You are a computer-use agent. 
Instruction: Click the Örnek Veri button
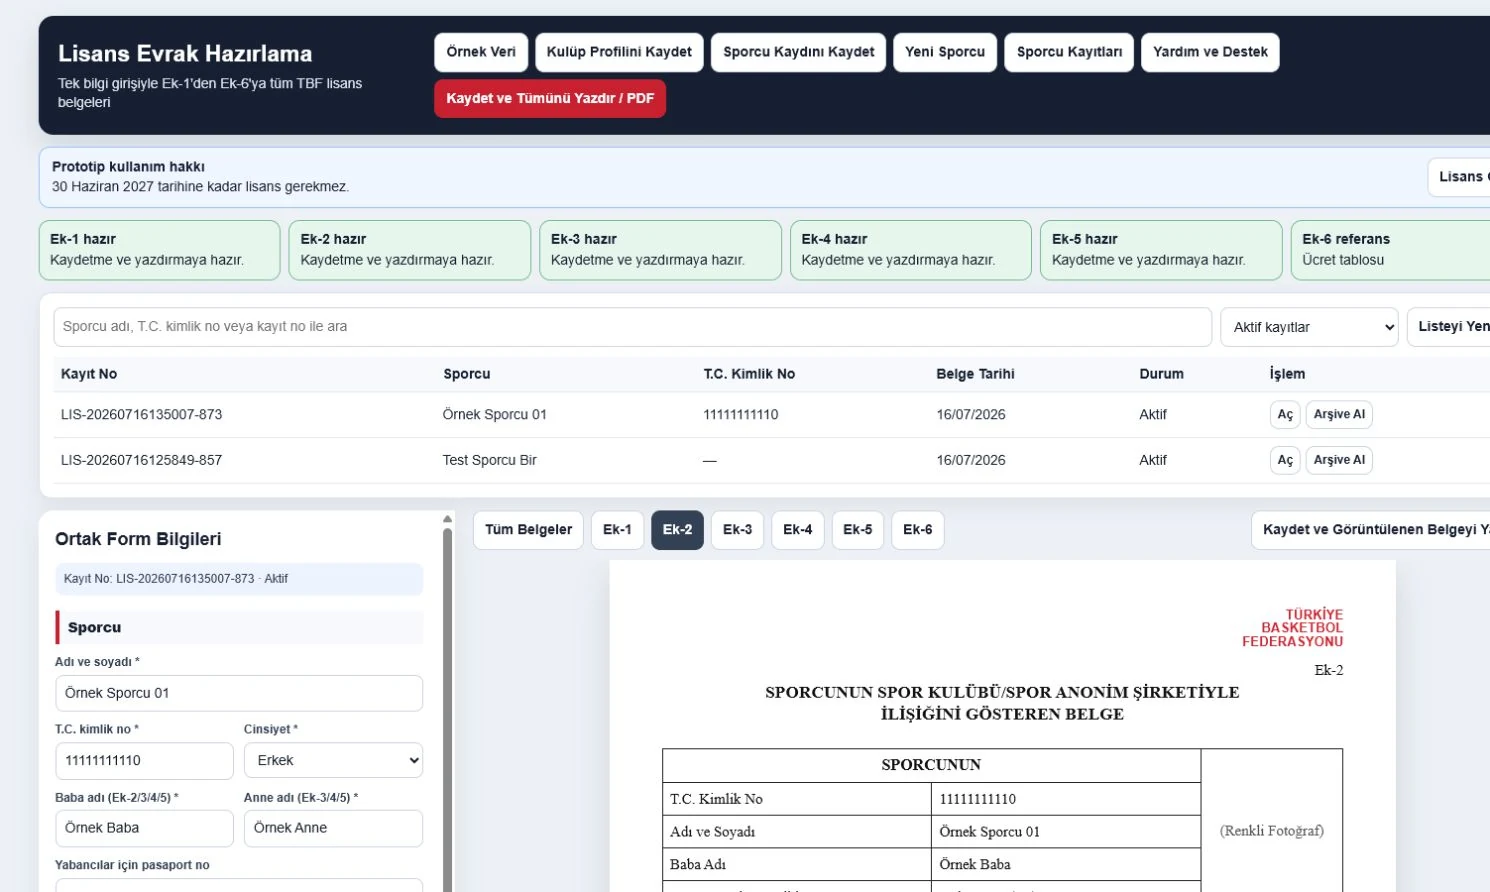coord(481,52)
